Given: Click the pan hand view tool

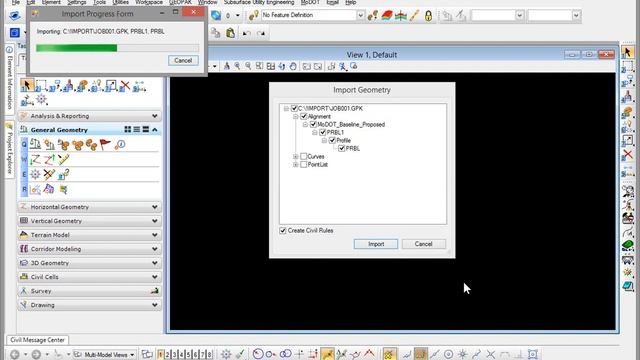Looking at the screenshot, I should tap(293, 66).
